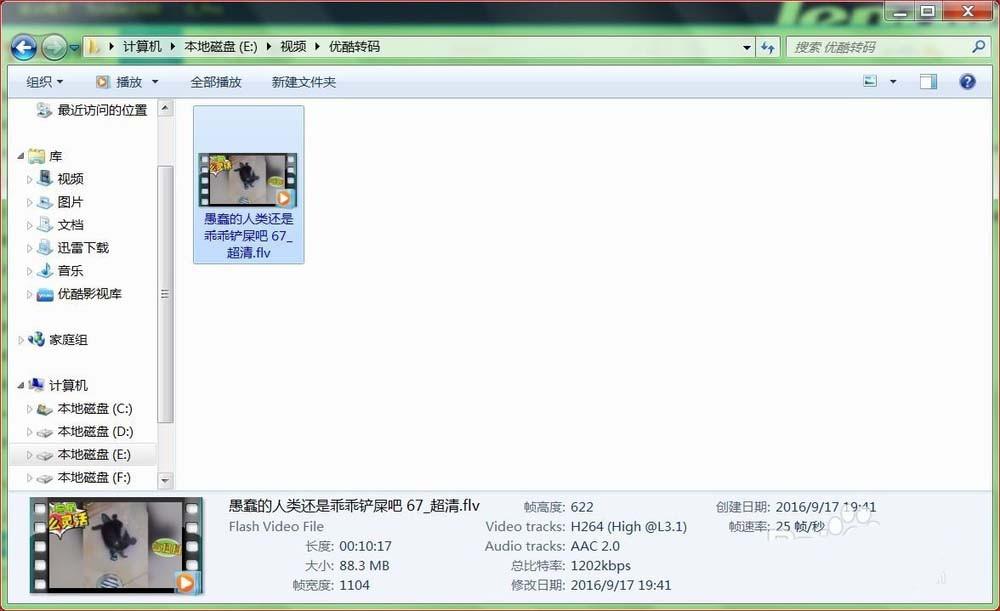Screen dimensions: 1000x611
Task: Toggle the preview pane icon
Action: tap(927, 80)
